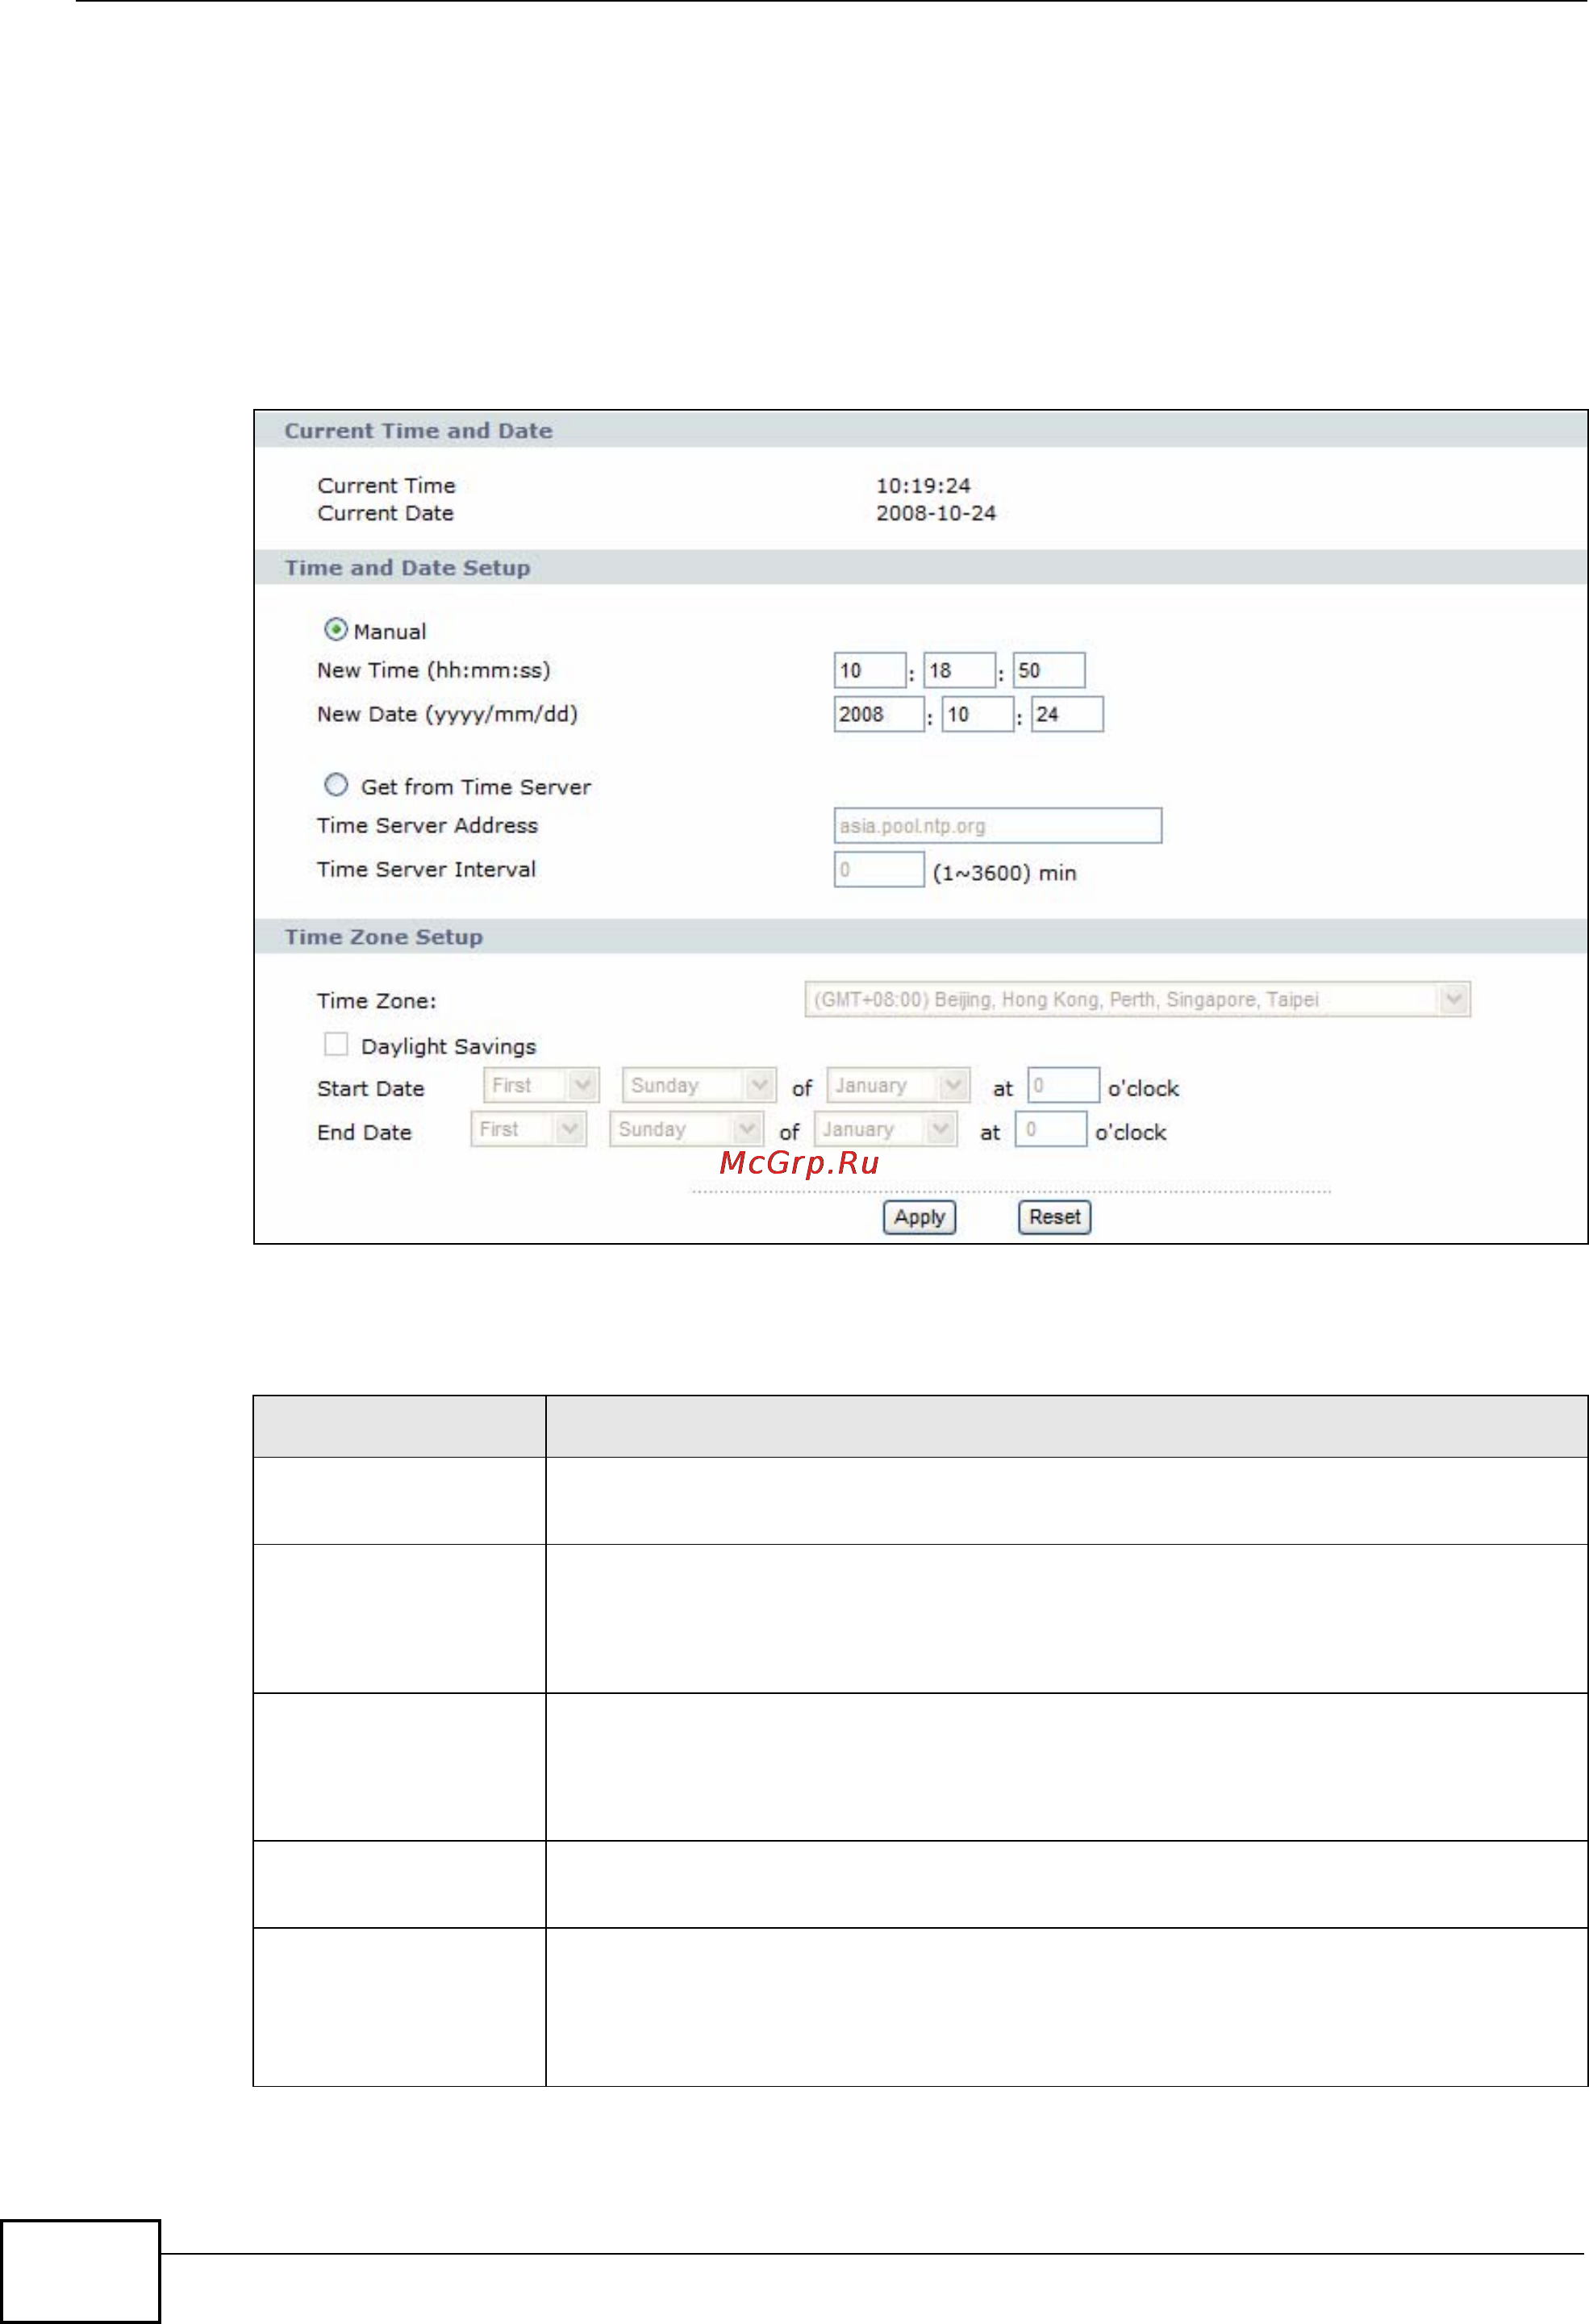
Task: Open the Time Zone dropdown
Action: (x=1137, y=999)
